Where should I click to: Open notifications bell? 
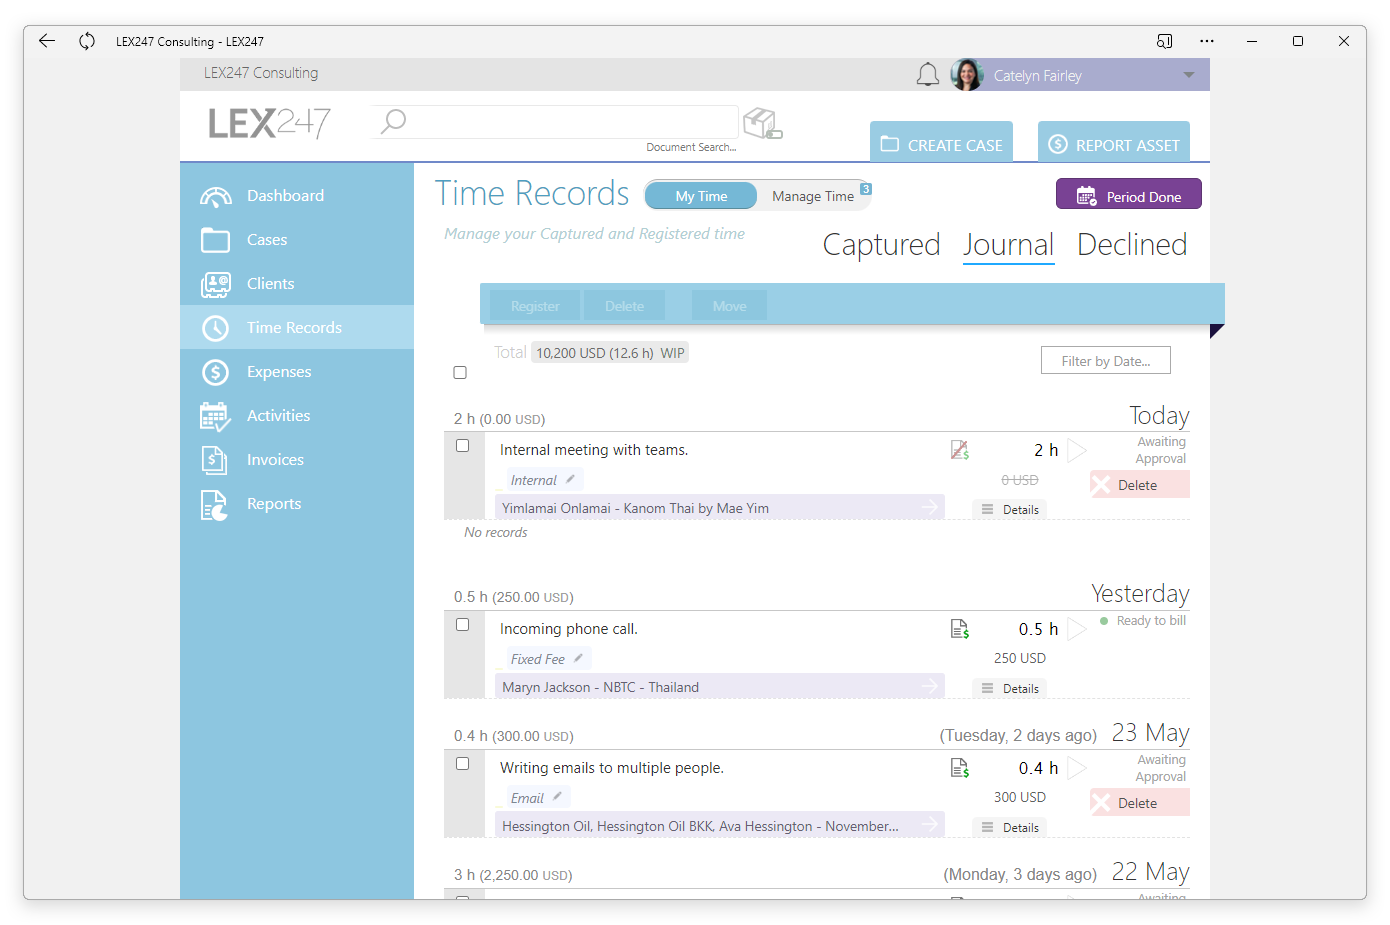tap(928, 75)
